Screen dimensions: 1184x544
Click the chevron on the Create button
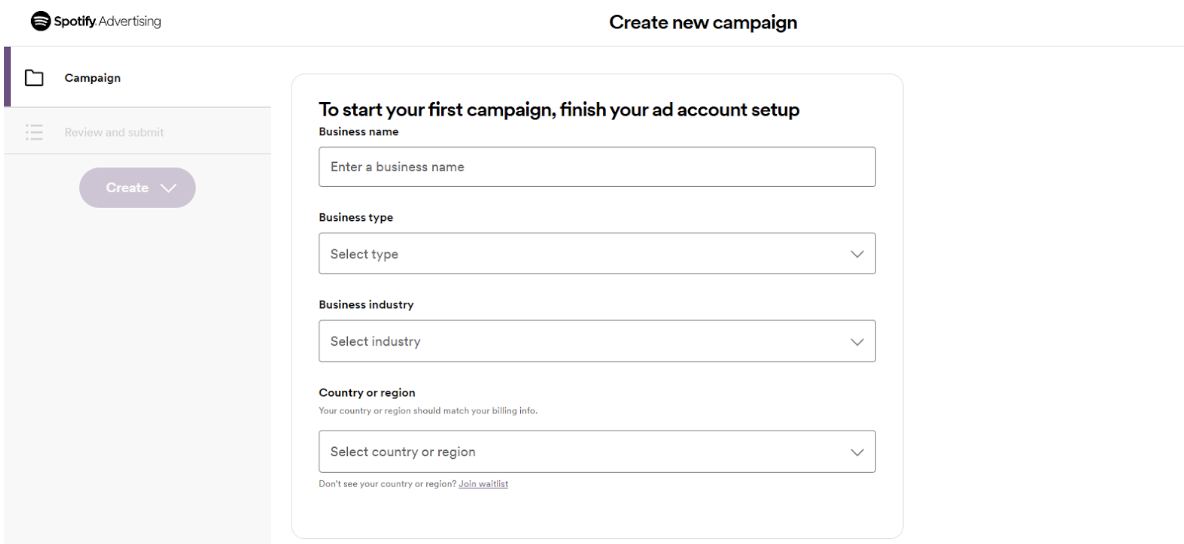click(167, 188)
